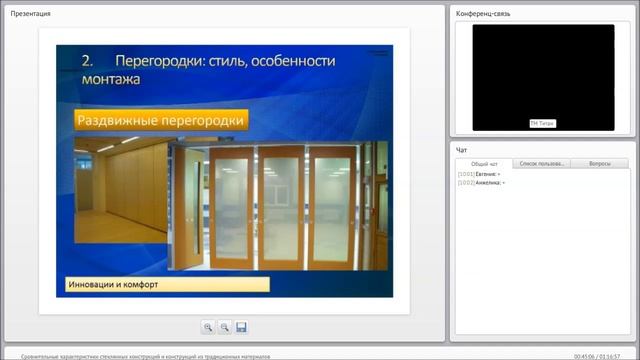The width and height of the screenshot is (640, 360).
Task: Click the Конференц-связь panel title
Action: pyautogui.click(x=483, y=13)
